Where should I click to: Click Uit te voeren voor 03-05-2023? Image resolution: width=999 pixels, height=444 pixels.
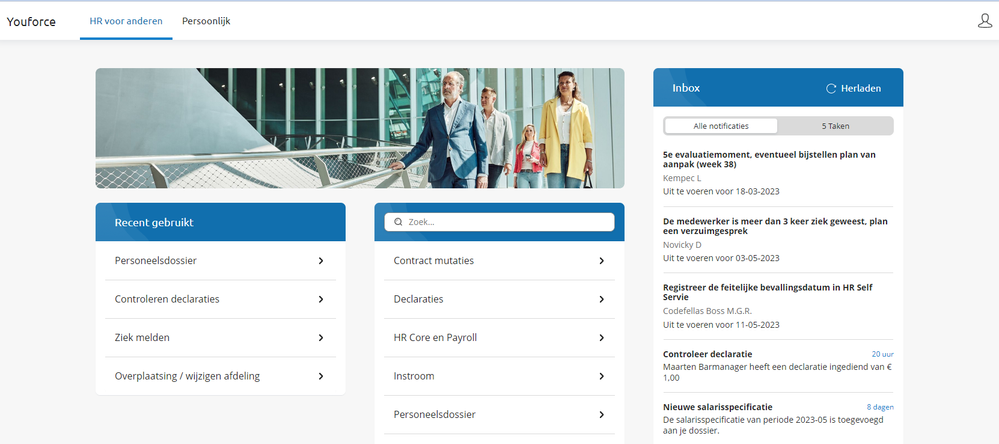(721, 258)
